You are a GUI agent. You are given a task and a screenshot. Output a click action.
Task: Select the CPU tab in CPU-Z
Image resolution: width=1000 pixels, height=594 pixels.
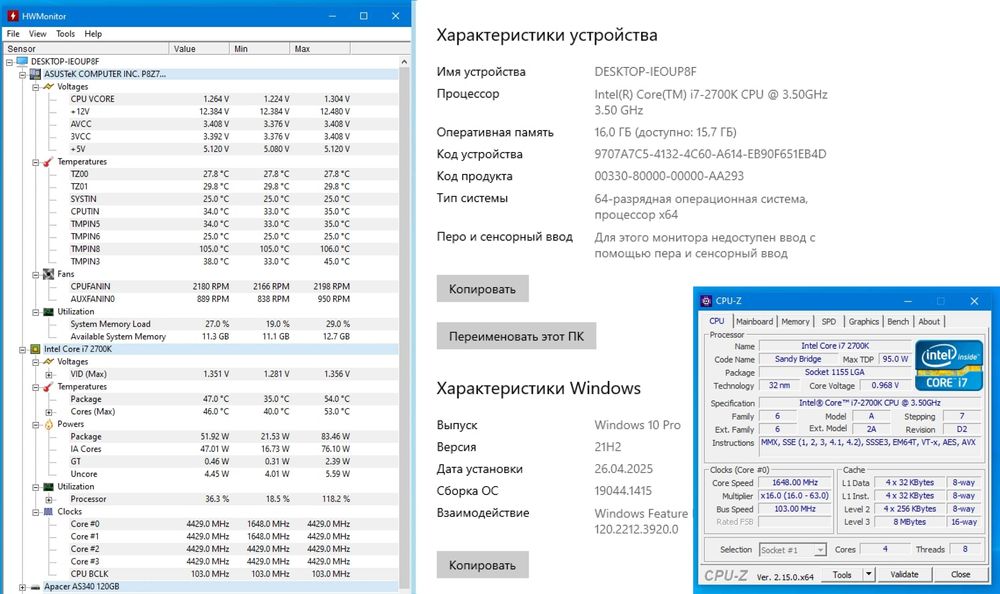click(717, 321)
